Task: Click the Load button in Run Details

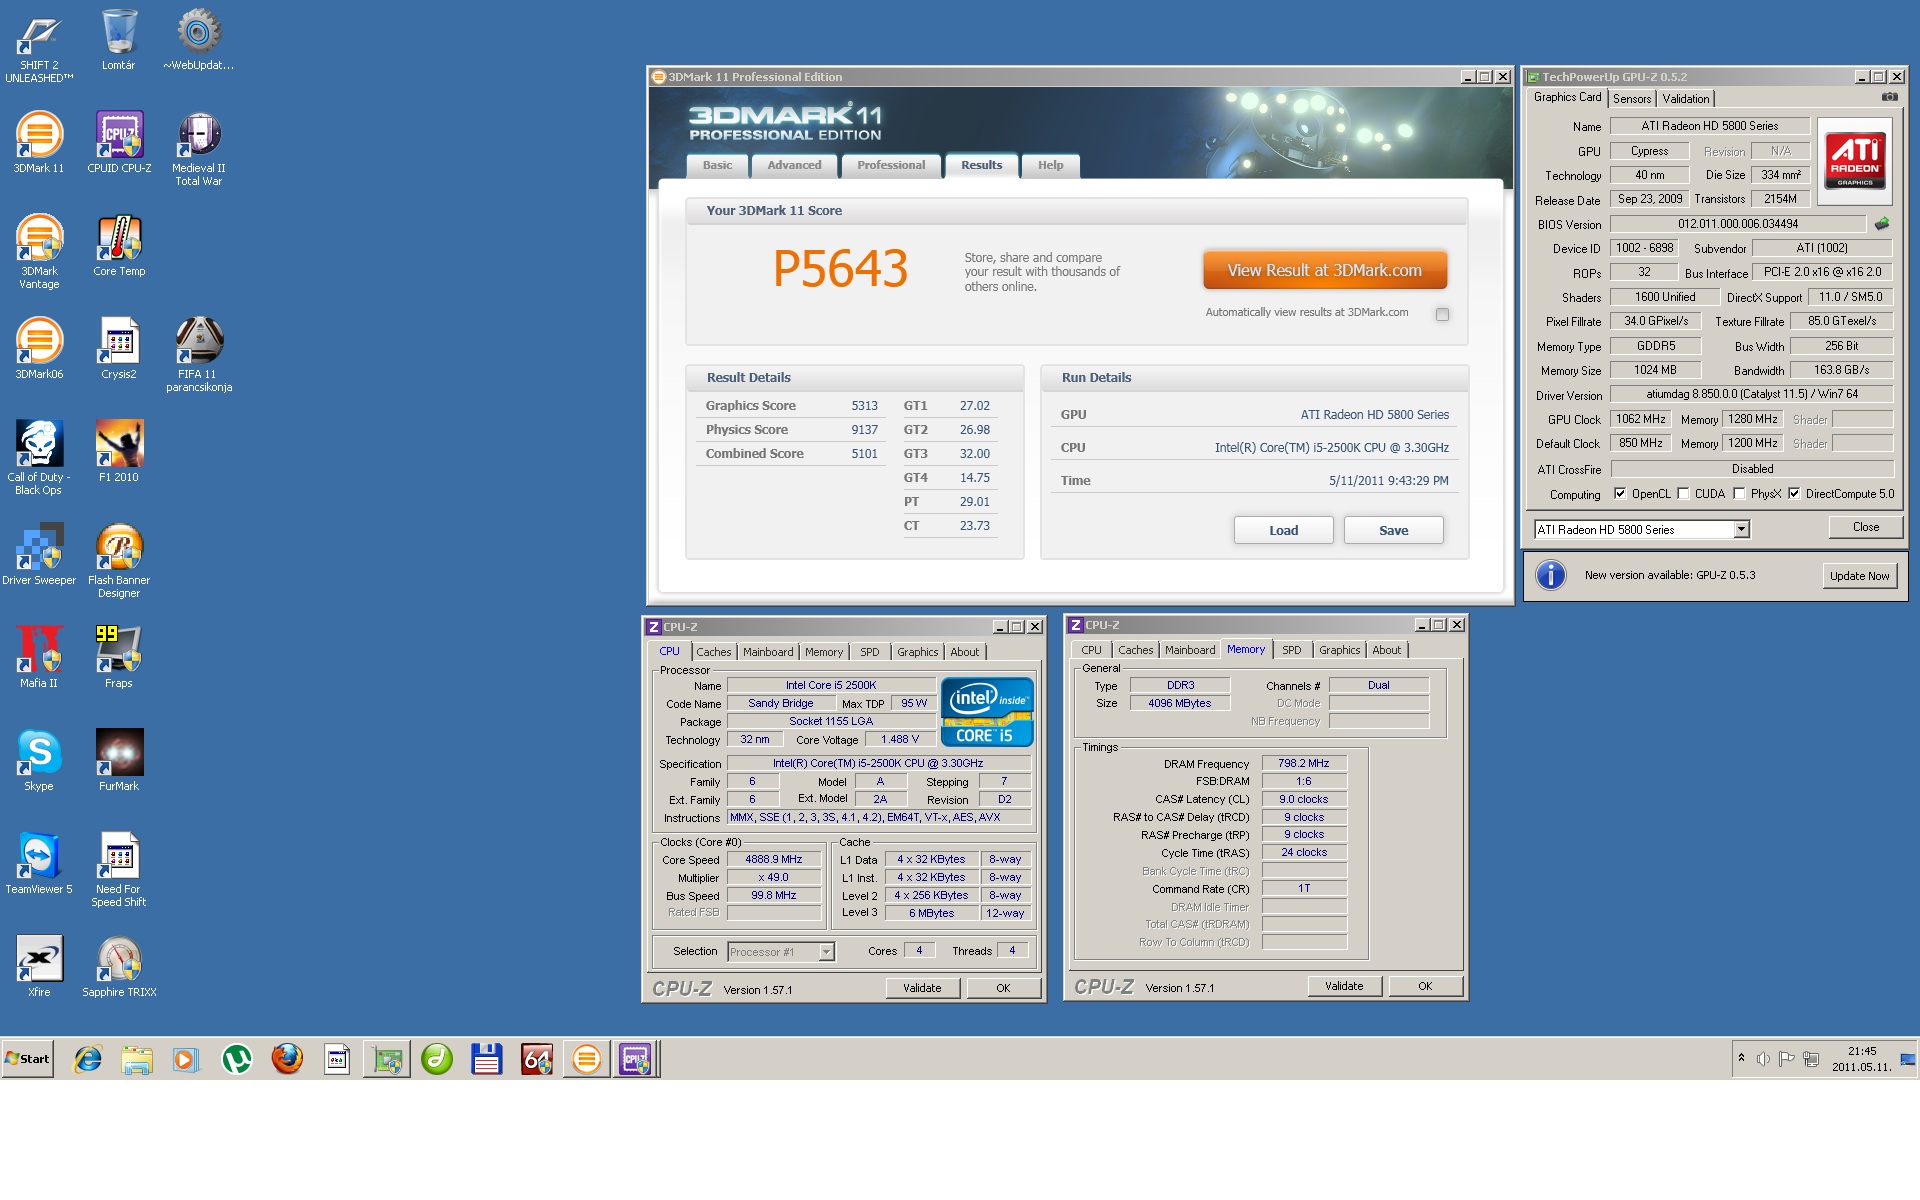Action: tap(1283, 531)
